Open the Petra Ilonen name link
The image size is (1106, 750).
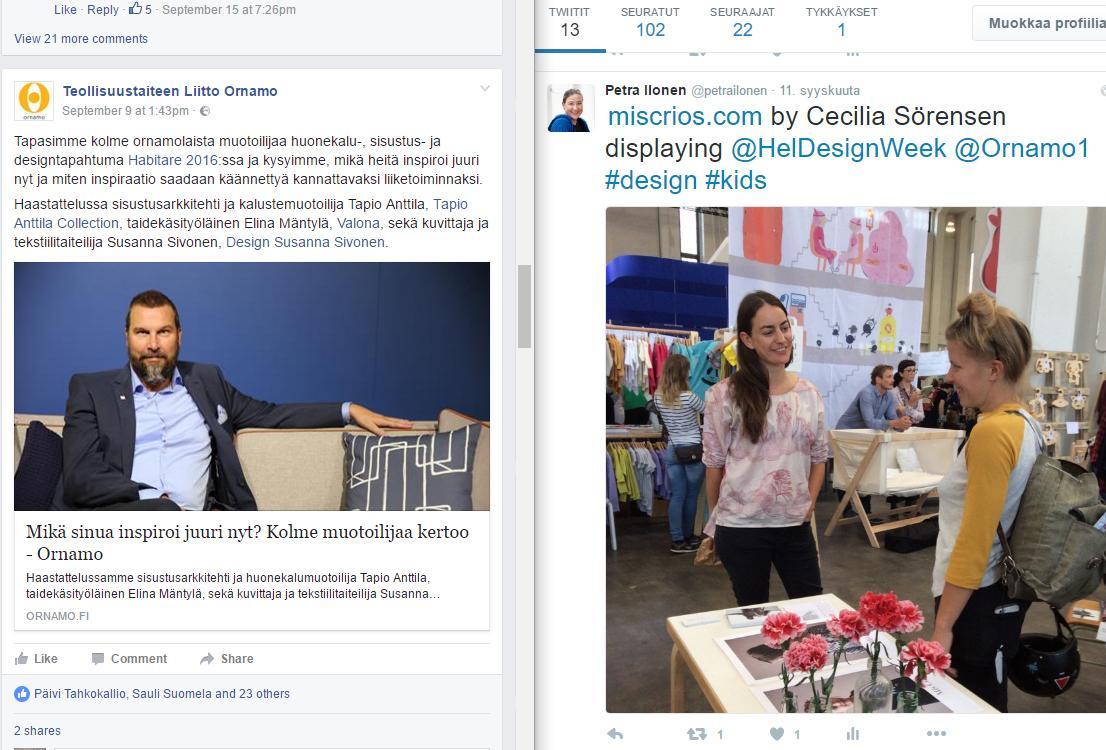[x=645, y=90]
